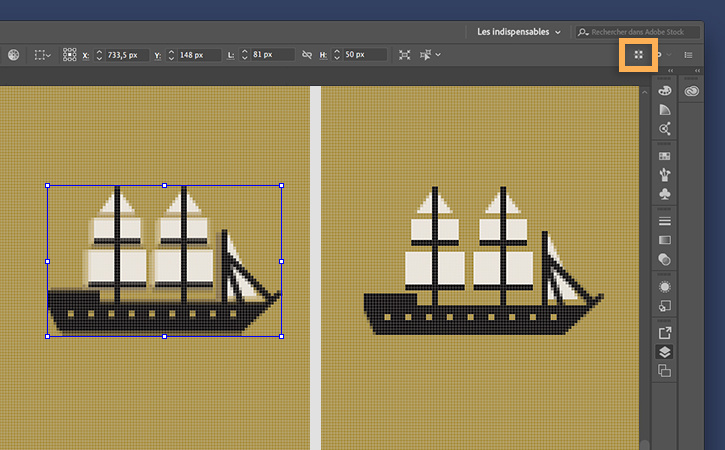Open the Color panel palette icon
The width and height of the screenshot is (725, 450).
coord(664,91)
